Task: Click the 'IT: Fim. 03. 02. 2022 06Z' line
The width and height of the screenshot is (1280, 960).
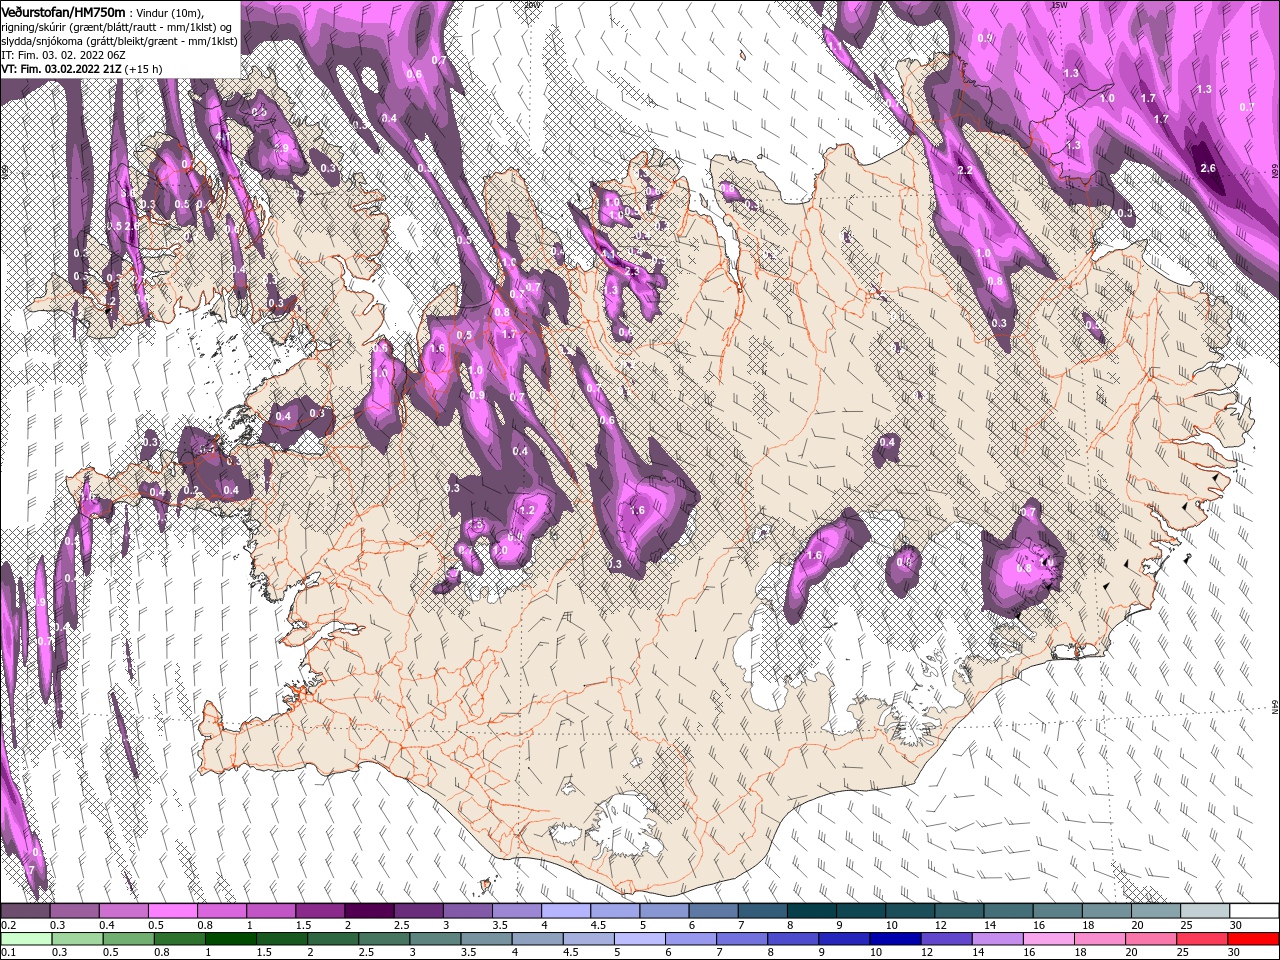Action: point(63,56)
